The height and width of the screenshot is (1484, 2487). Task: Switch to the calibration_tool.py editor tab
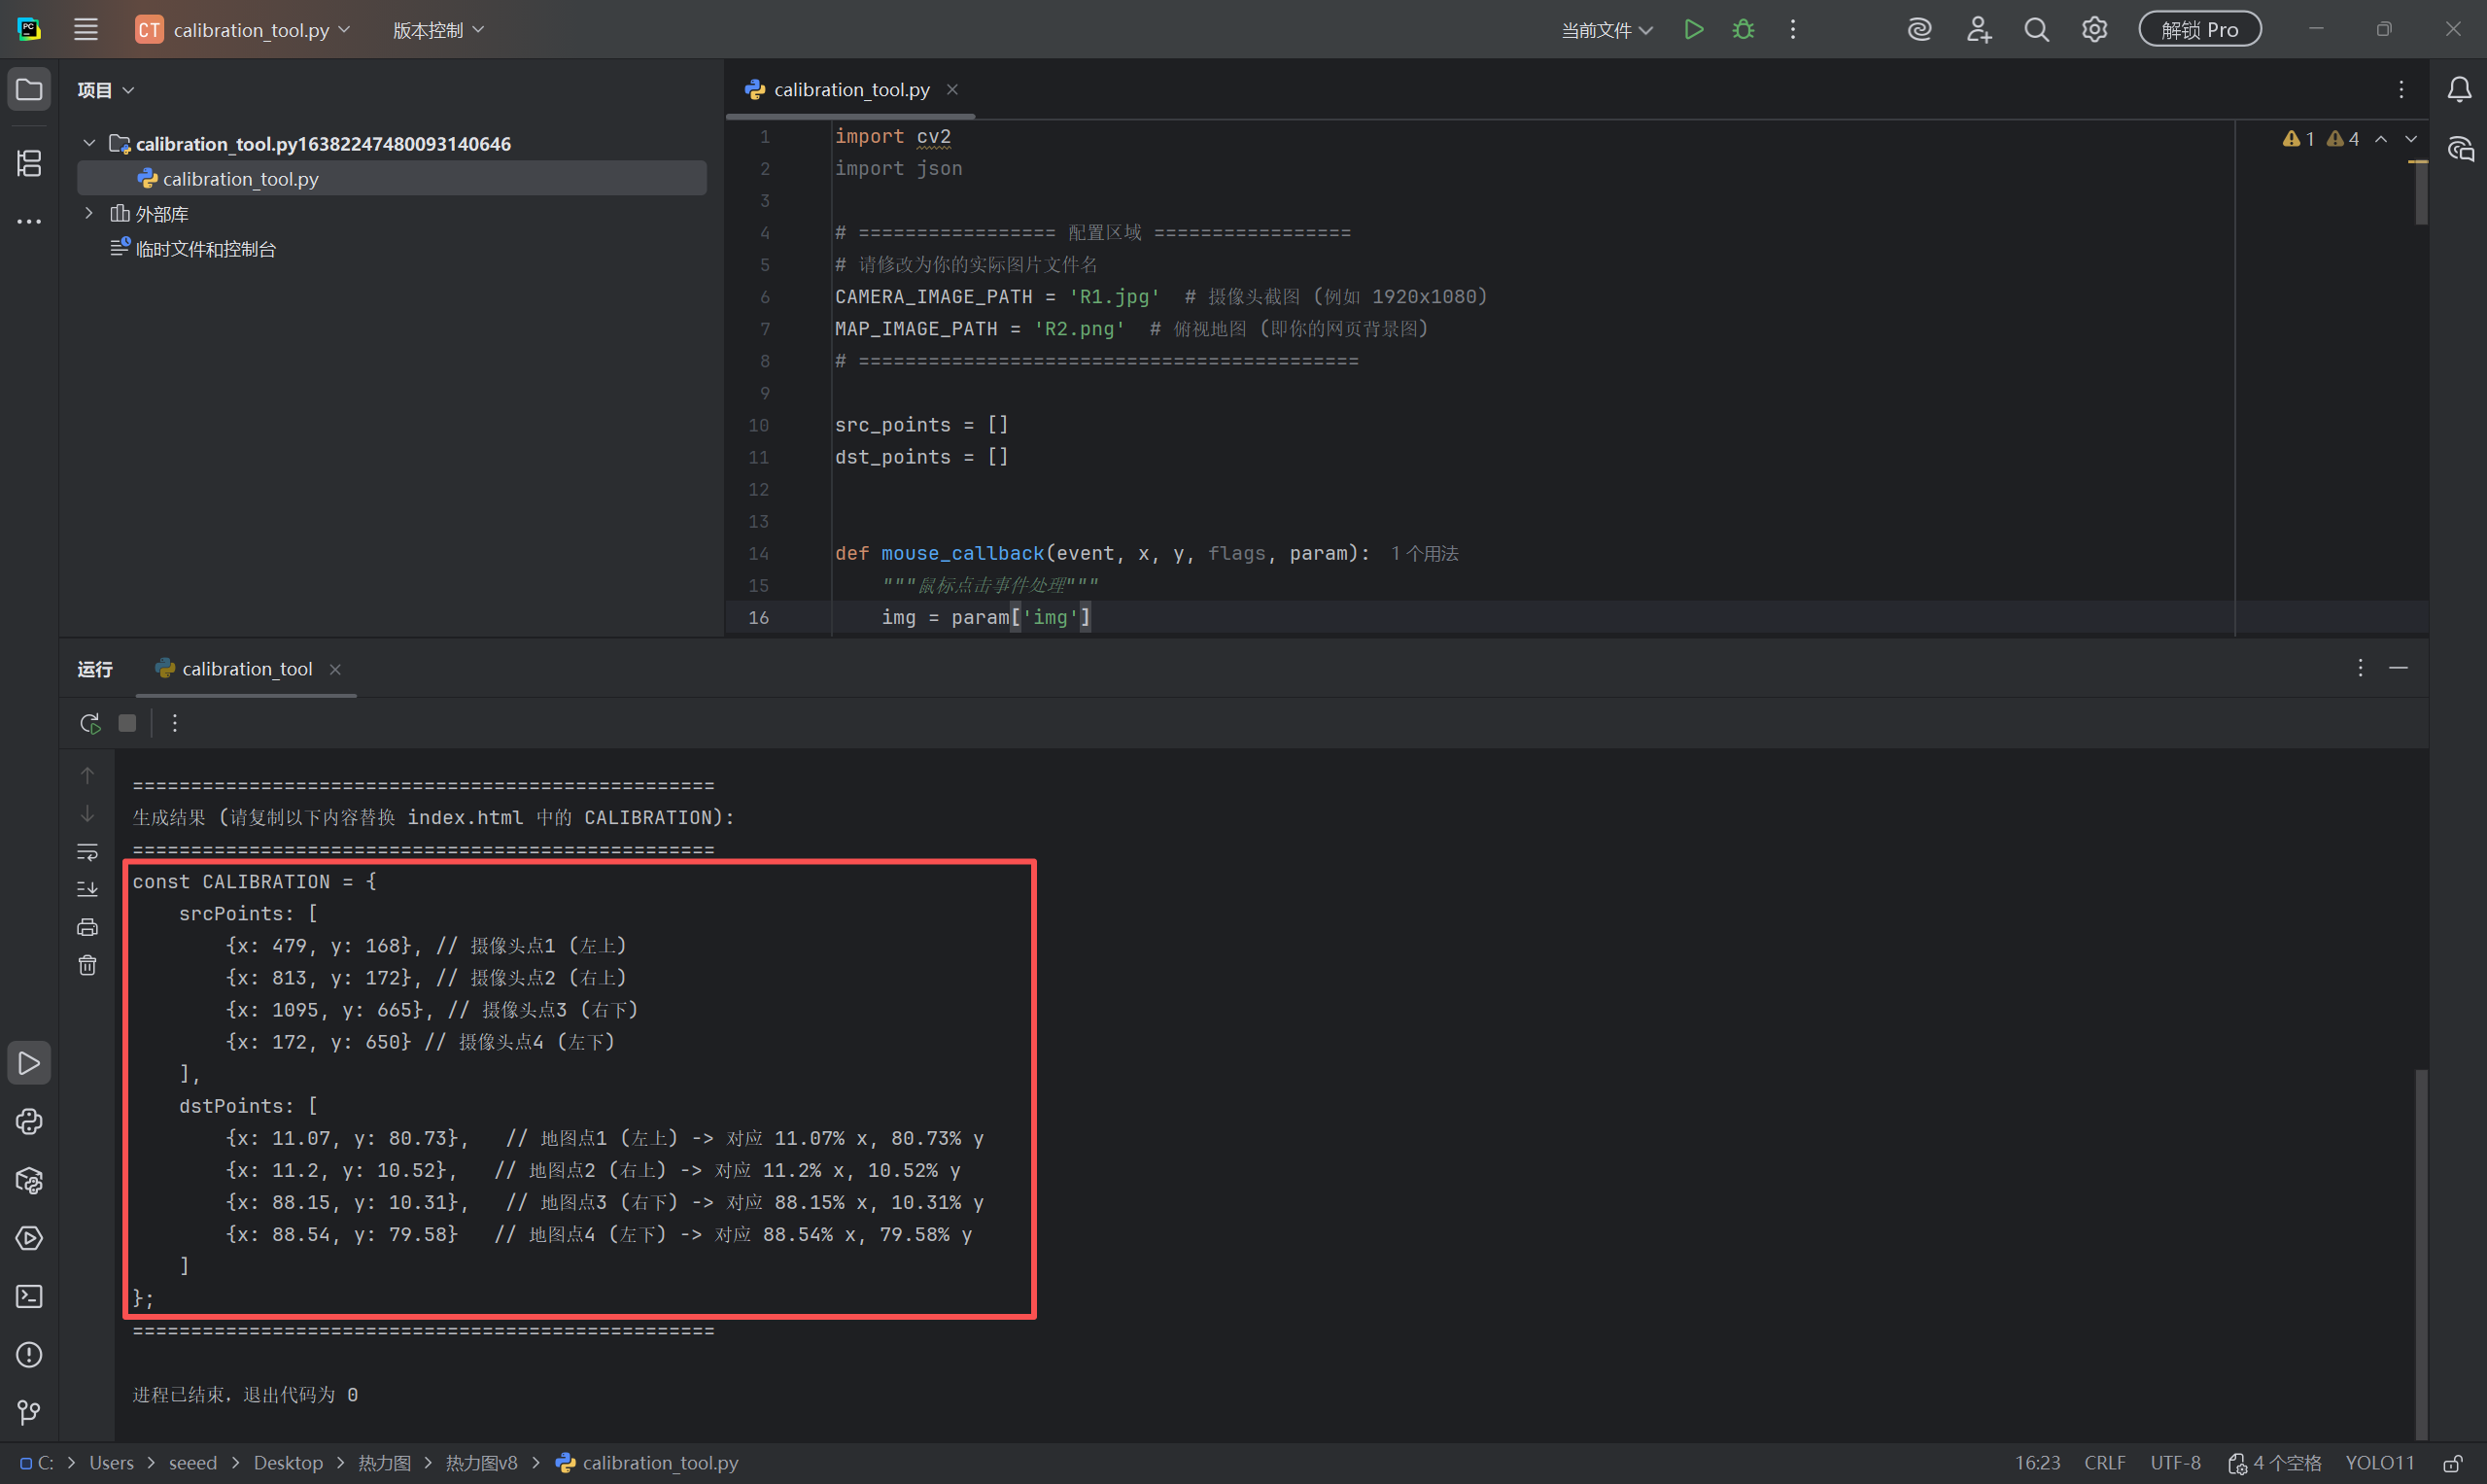click(x=850, y=90)
